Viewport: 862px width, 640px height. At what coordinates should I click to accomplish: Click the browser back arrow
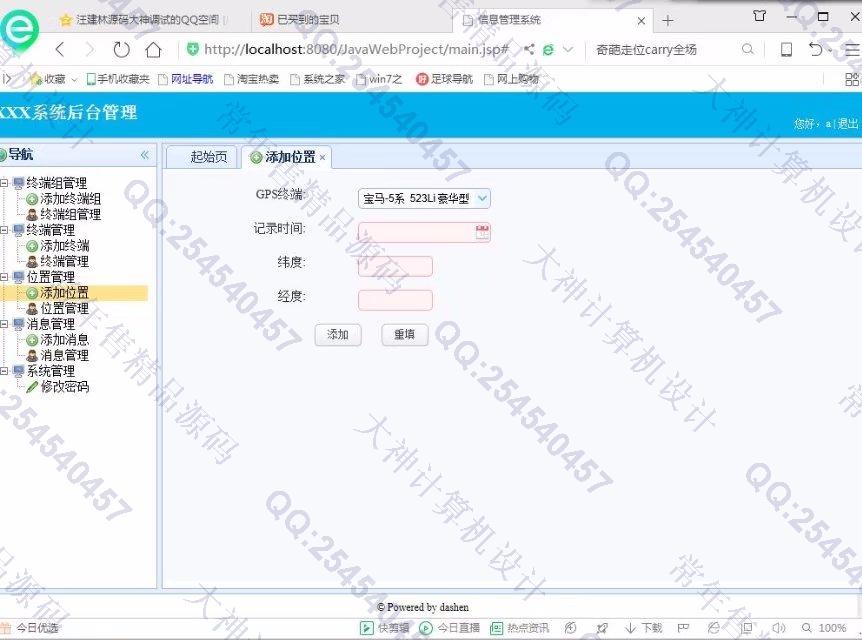(x=60, y=49)
